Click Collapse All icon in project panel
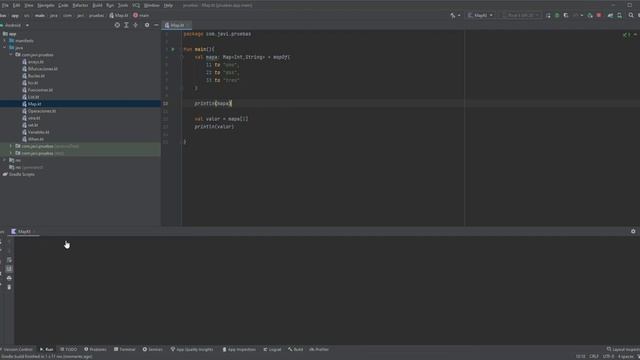640x360 pixels. coord(136,25)
